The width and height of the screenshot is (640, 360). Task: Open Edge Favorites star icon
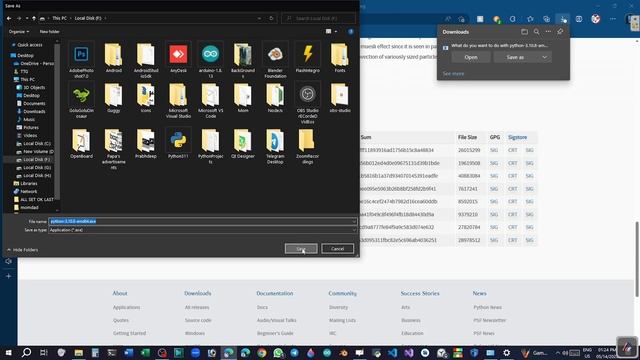point(530,19)
